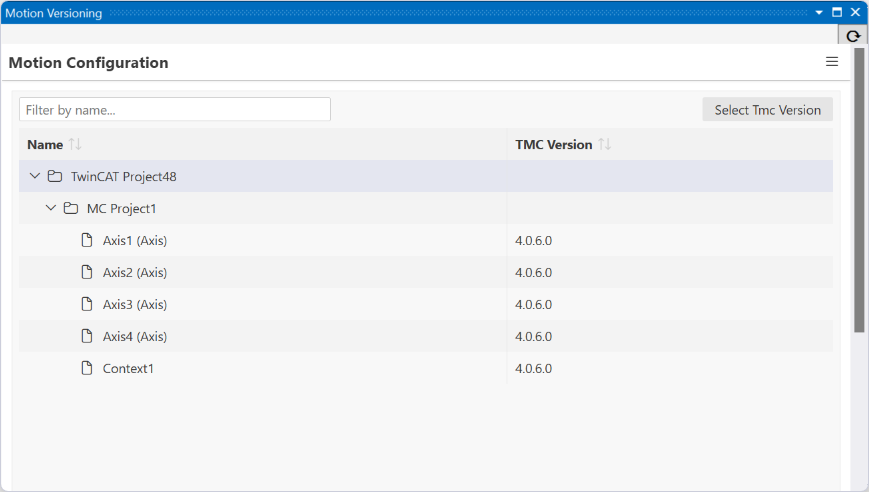Image resolution: width=869 pixels, height=492 pixels.
Task: Select the Axis4 (Axis) entry
Action: pyautogui.click(x=135, y=336)
